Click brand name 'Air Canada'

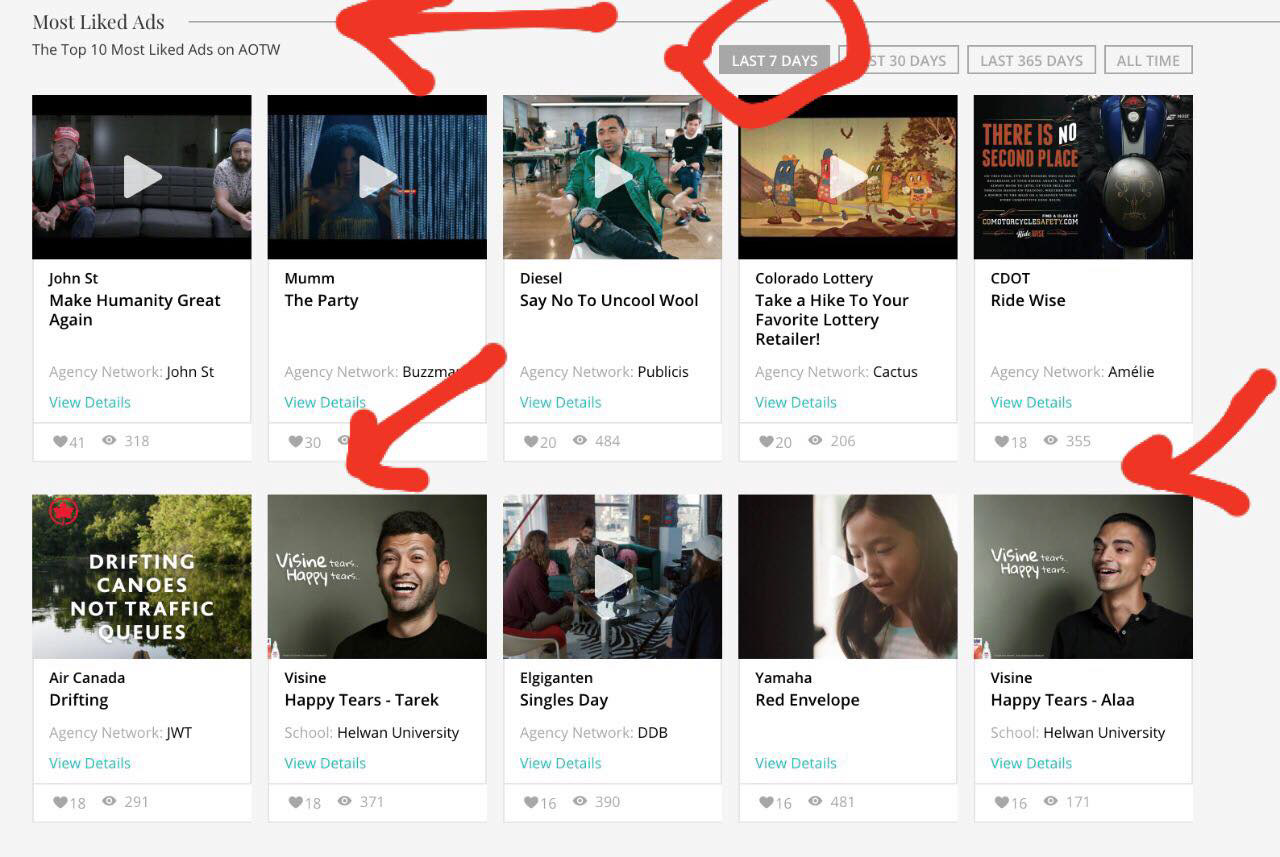tap(87, 678)
